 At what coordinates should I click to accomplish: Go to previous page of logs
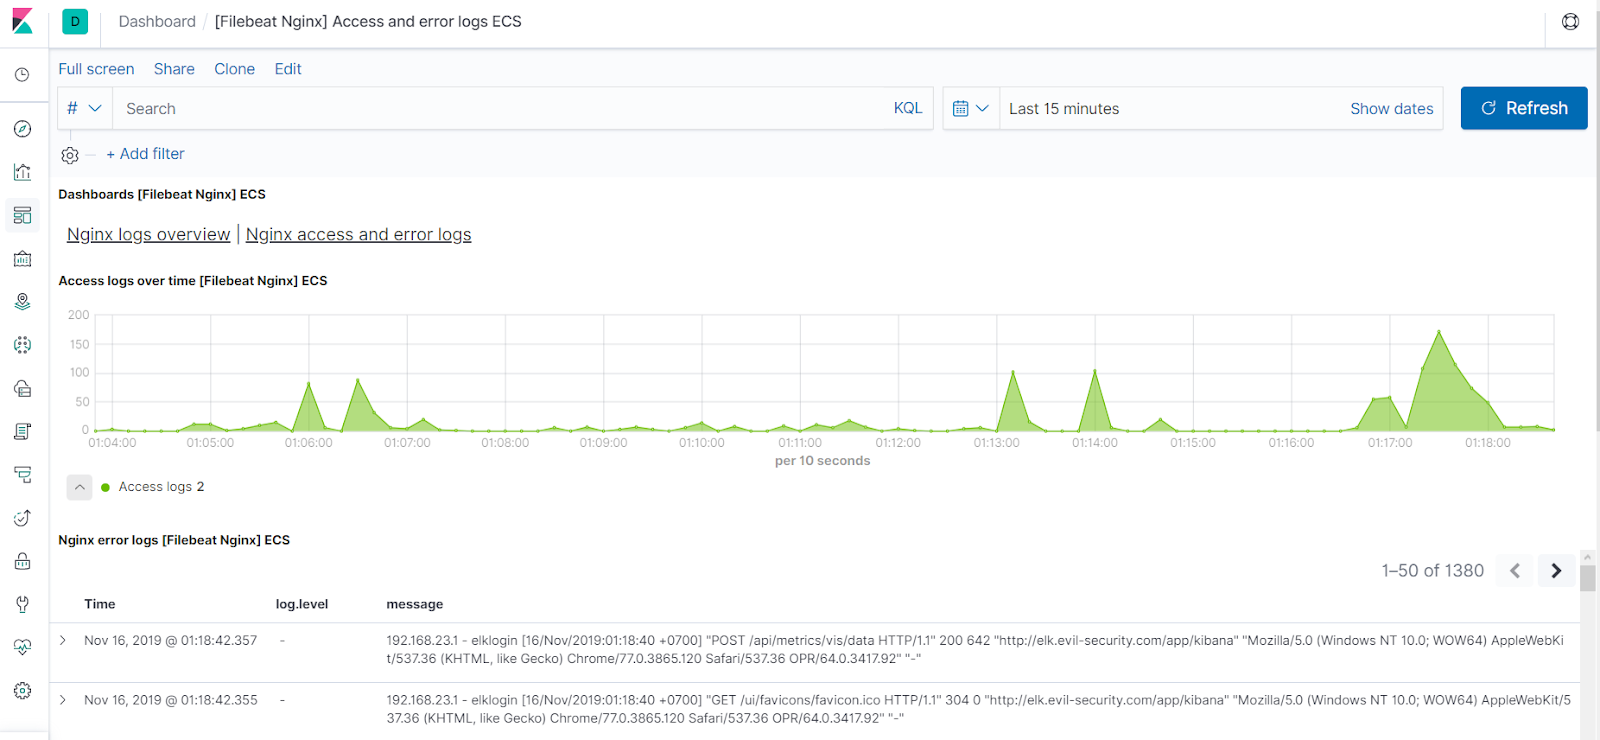point(1515,571)
